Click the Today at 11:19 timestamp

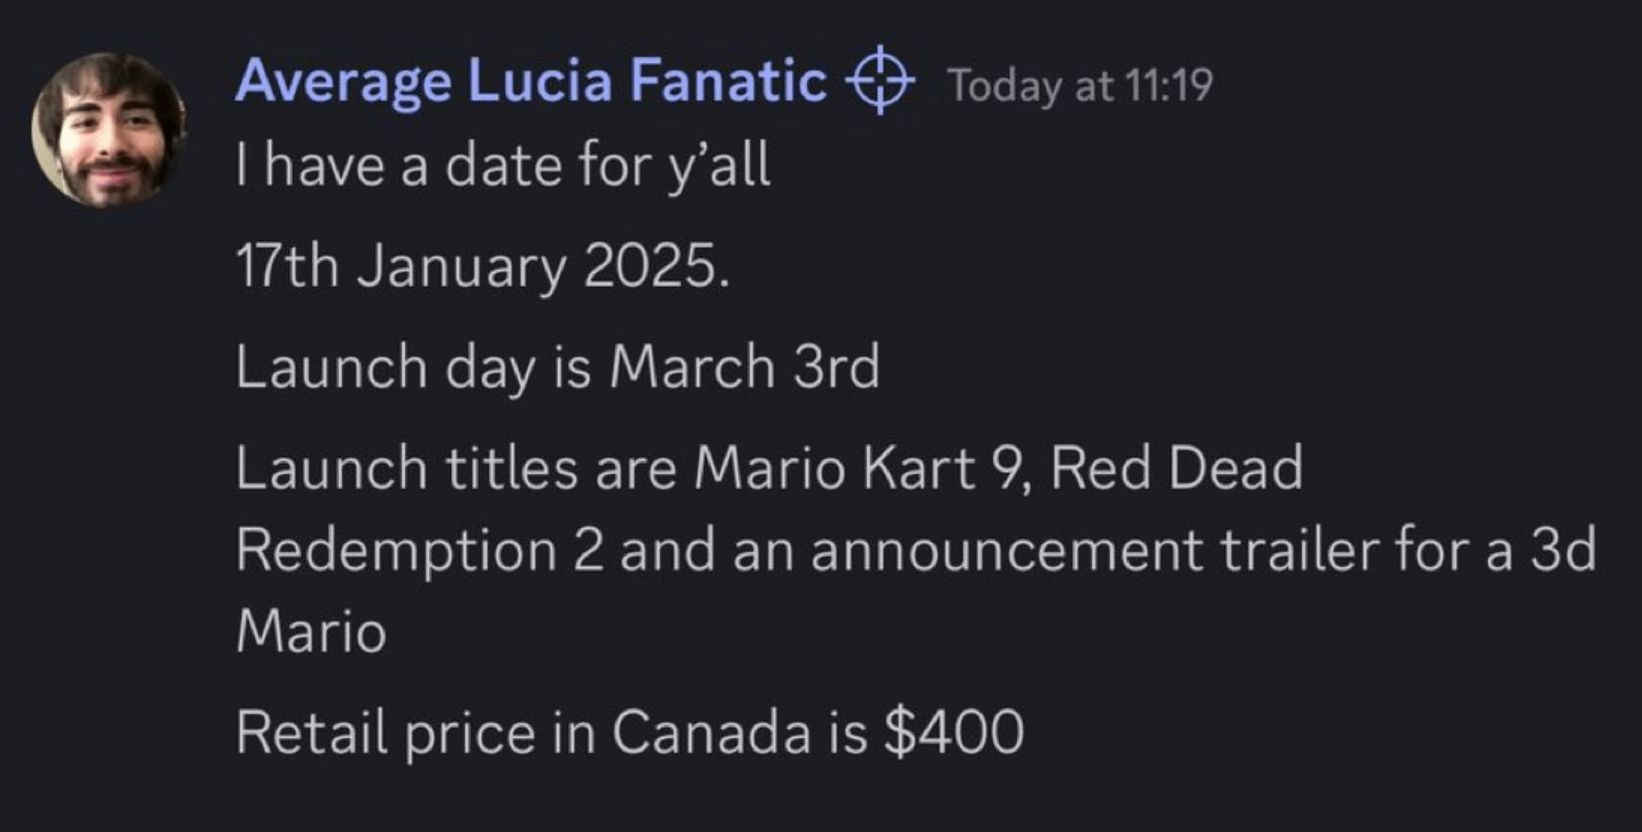pyautogui.click(x=1080, y=85)
